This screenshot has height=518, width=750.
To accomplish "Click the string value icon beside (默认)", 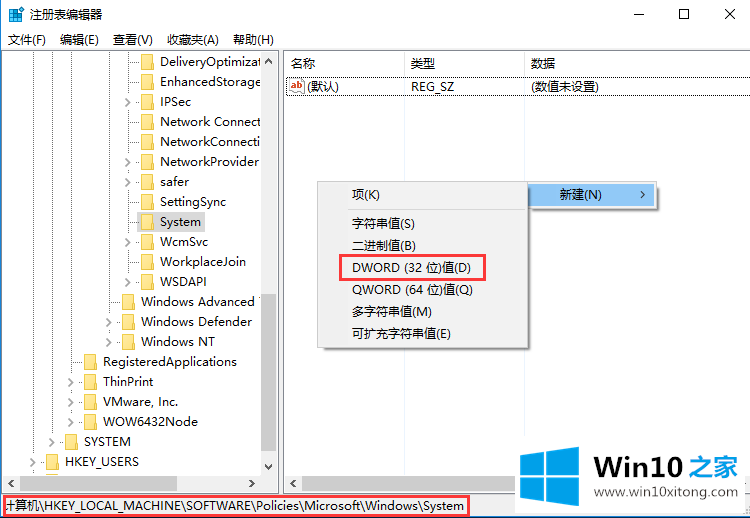I will [296, 87].
